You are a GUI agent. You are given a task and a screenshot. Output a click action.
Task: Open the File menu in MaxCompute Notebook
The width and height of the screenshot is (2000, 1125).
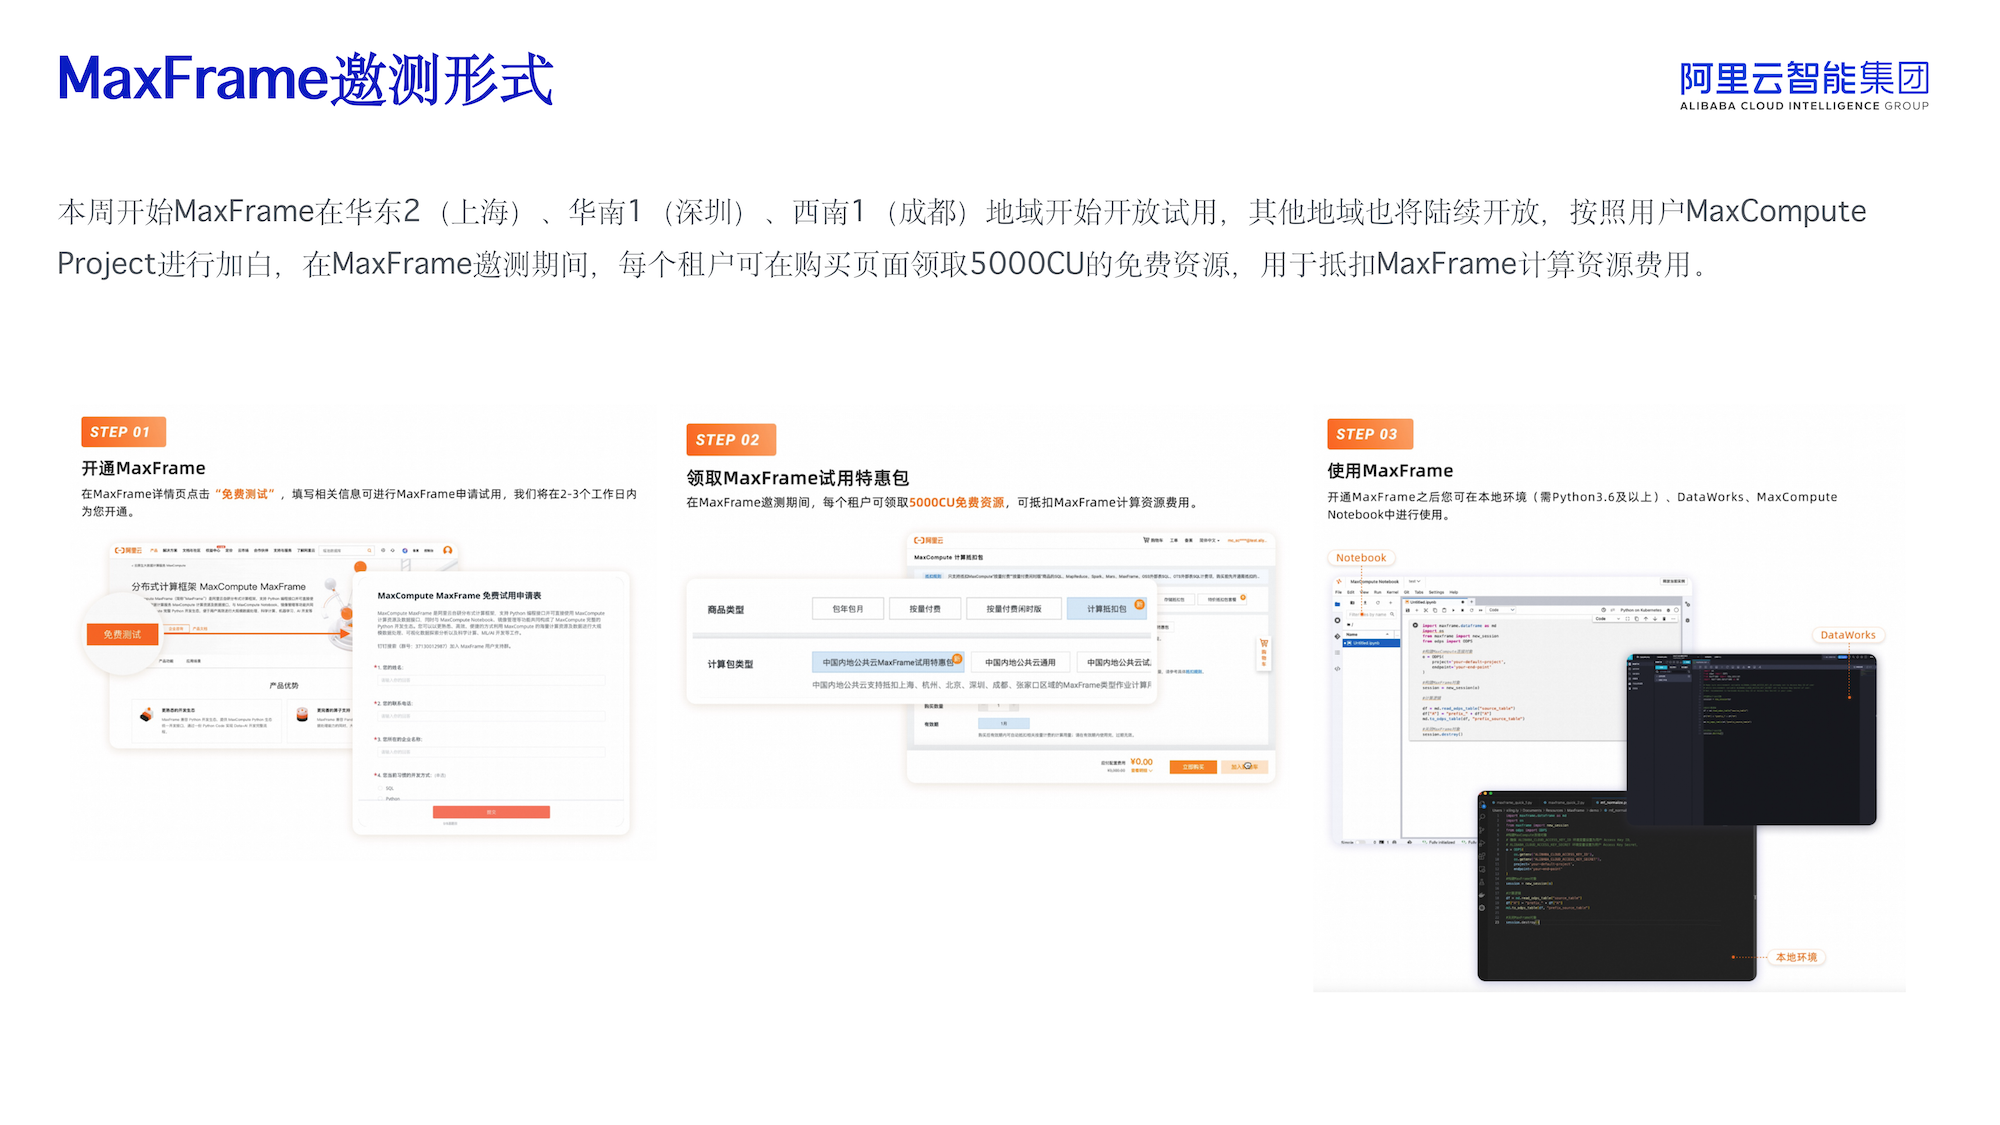point(1338,592)
